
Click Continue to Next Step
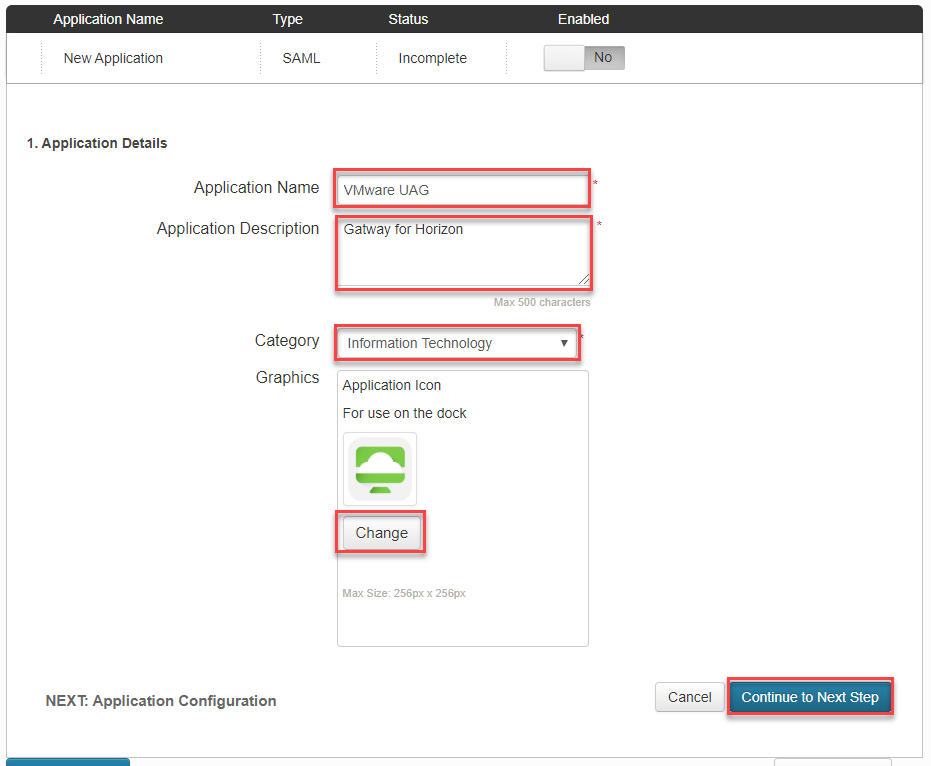click(810, 697)
